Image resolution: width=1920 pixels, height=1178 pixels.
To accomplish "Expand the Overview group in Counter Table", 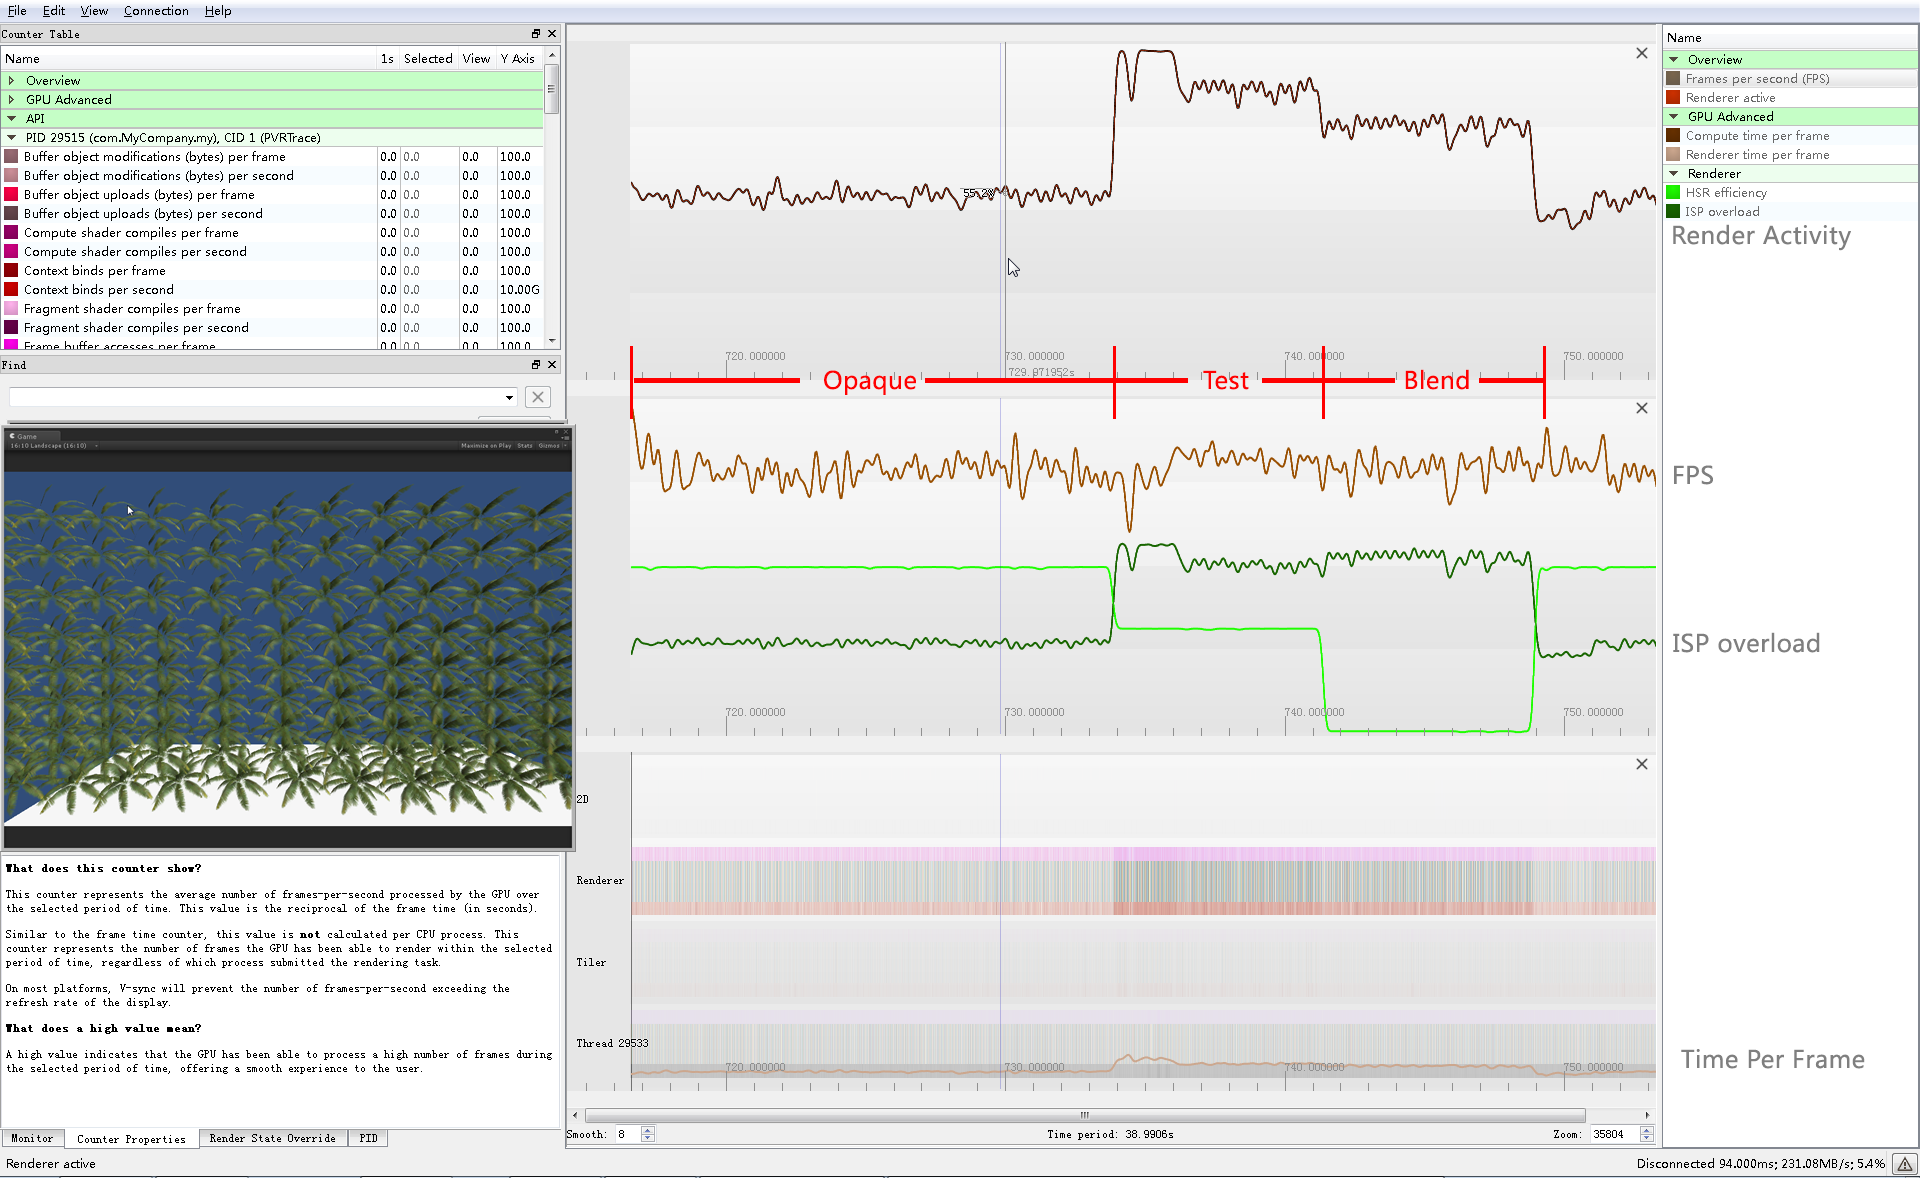I will click(x=11, y=81).
